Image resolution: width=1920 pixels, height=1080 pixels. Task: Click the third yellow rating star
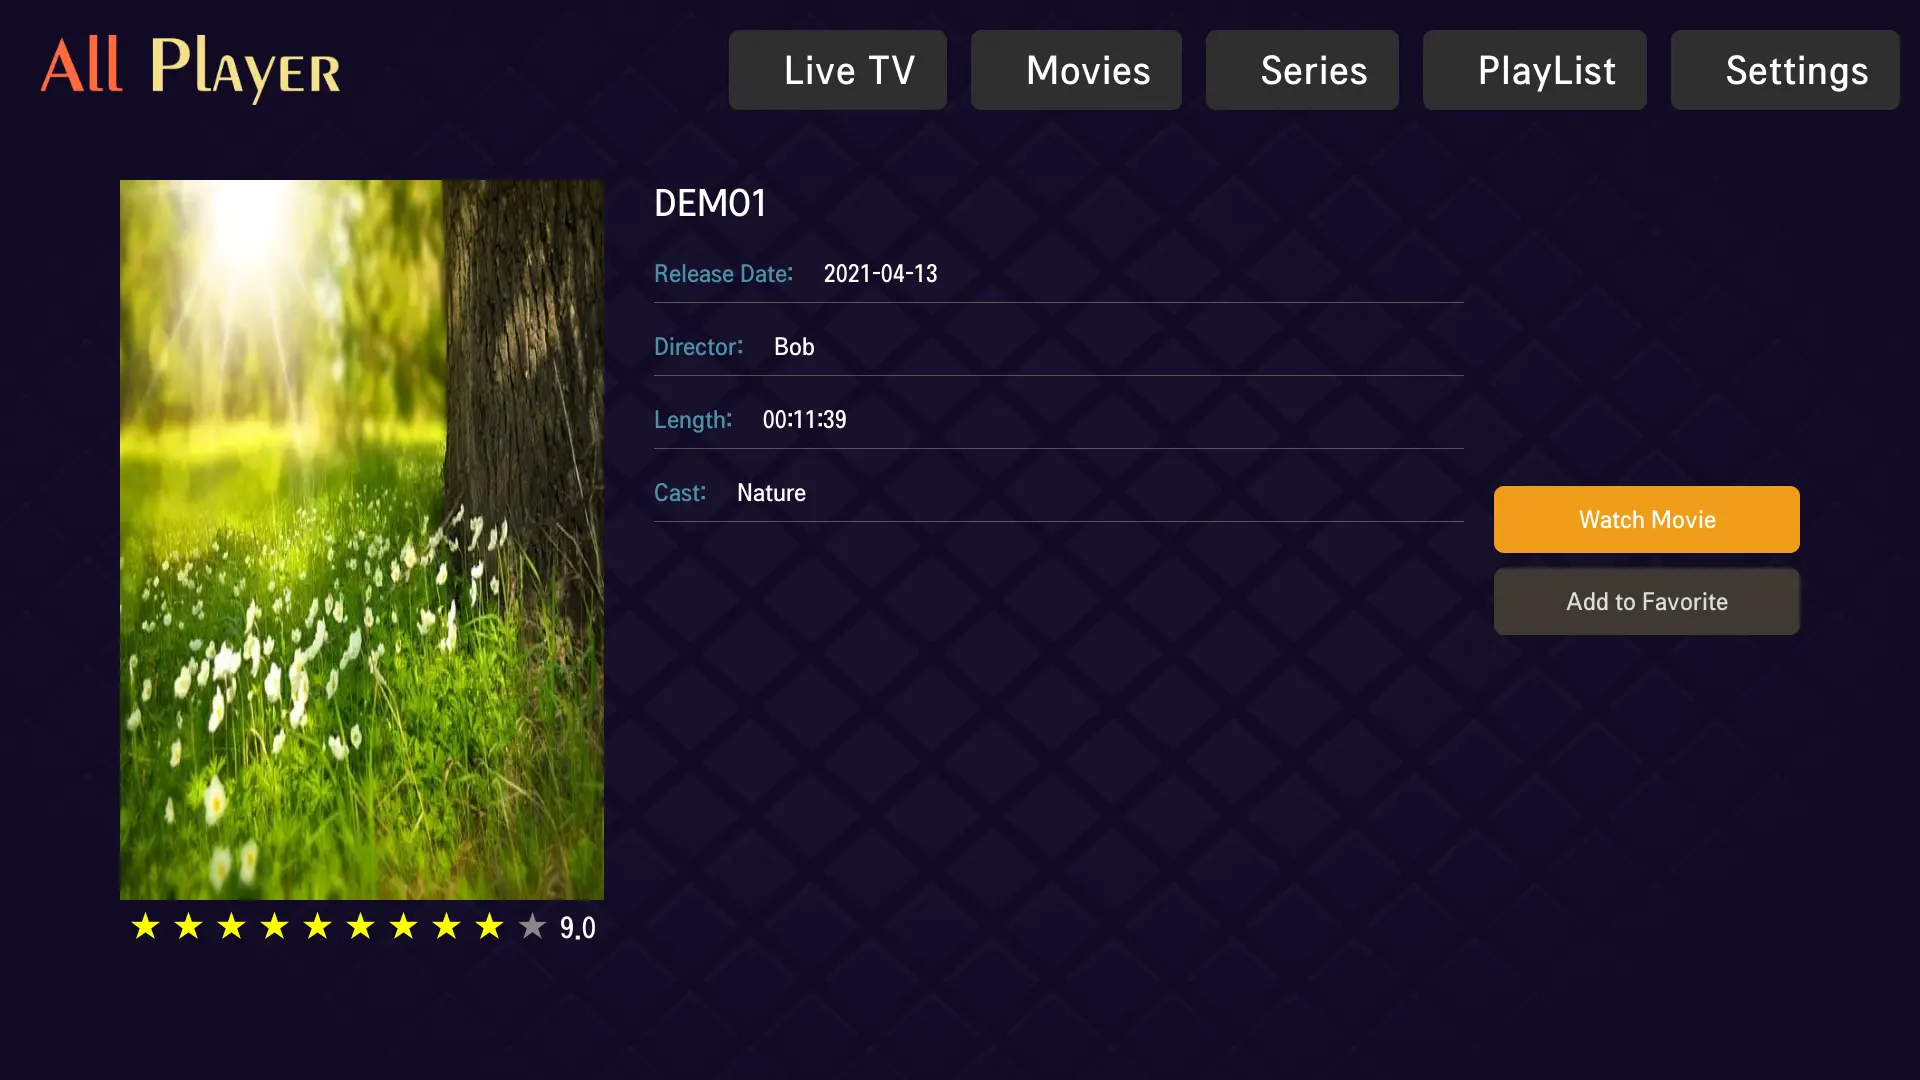(231, 926)
